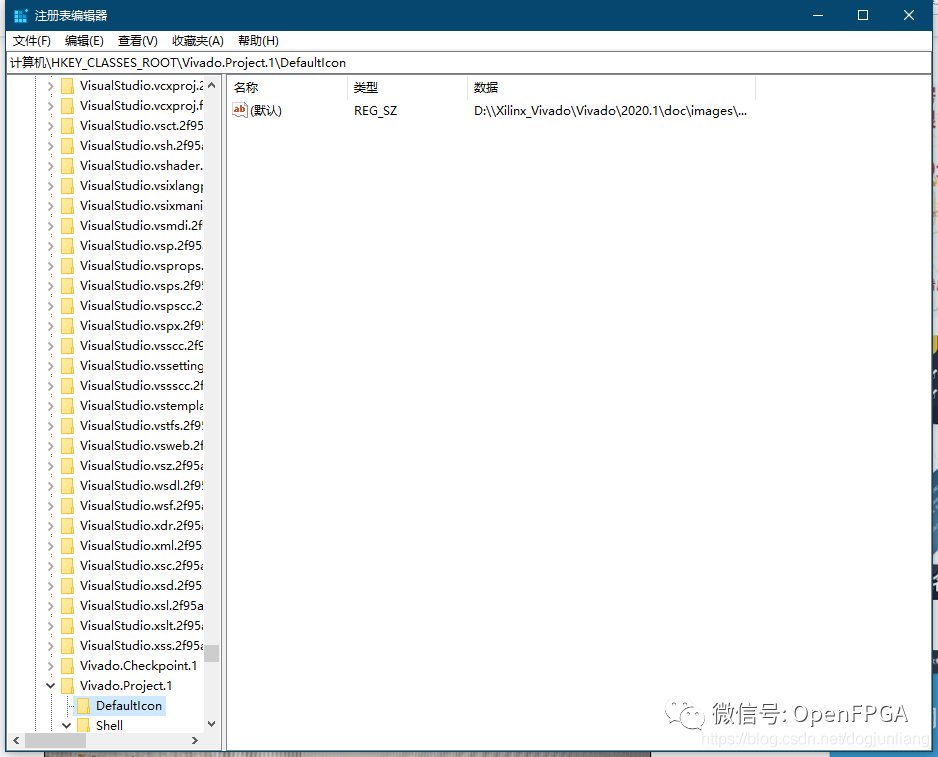
Task: Click the tree horizontal scrollbar thumb
Action: pyautogui.click(x=56, y=741)
